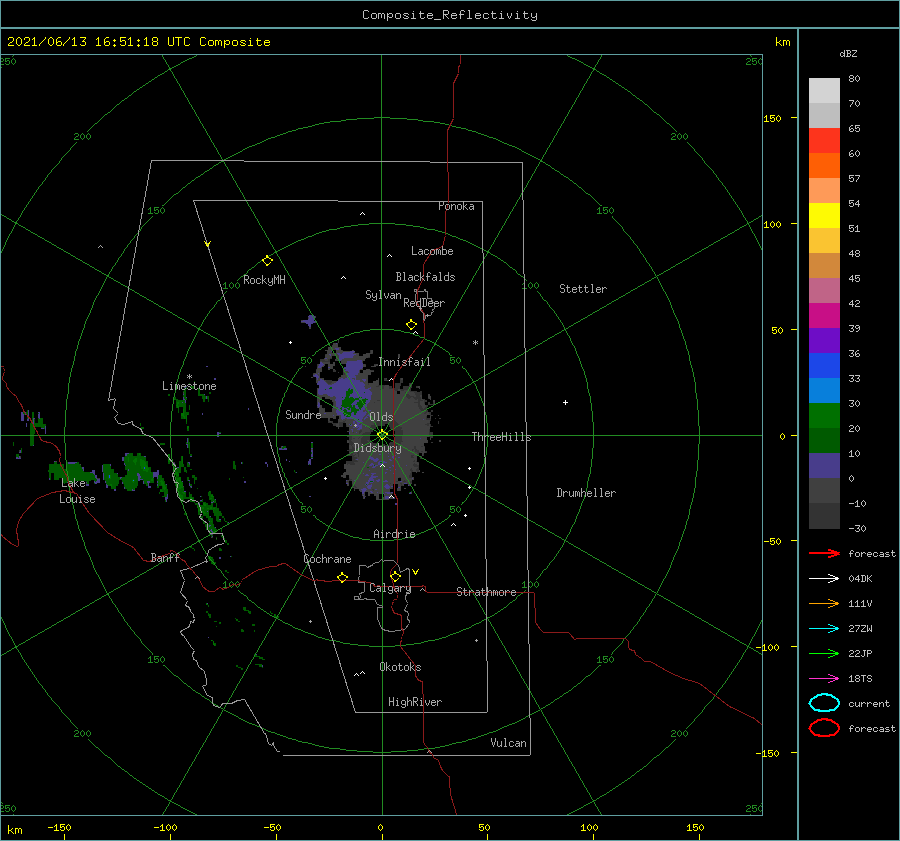Select the 54 dBZ yellow color swatch
This screenshot has width=900, height=841.
click(x=824, y=215)
